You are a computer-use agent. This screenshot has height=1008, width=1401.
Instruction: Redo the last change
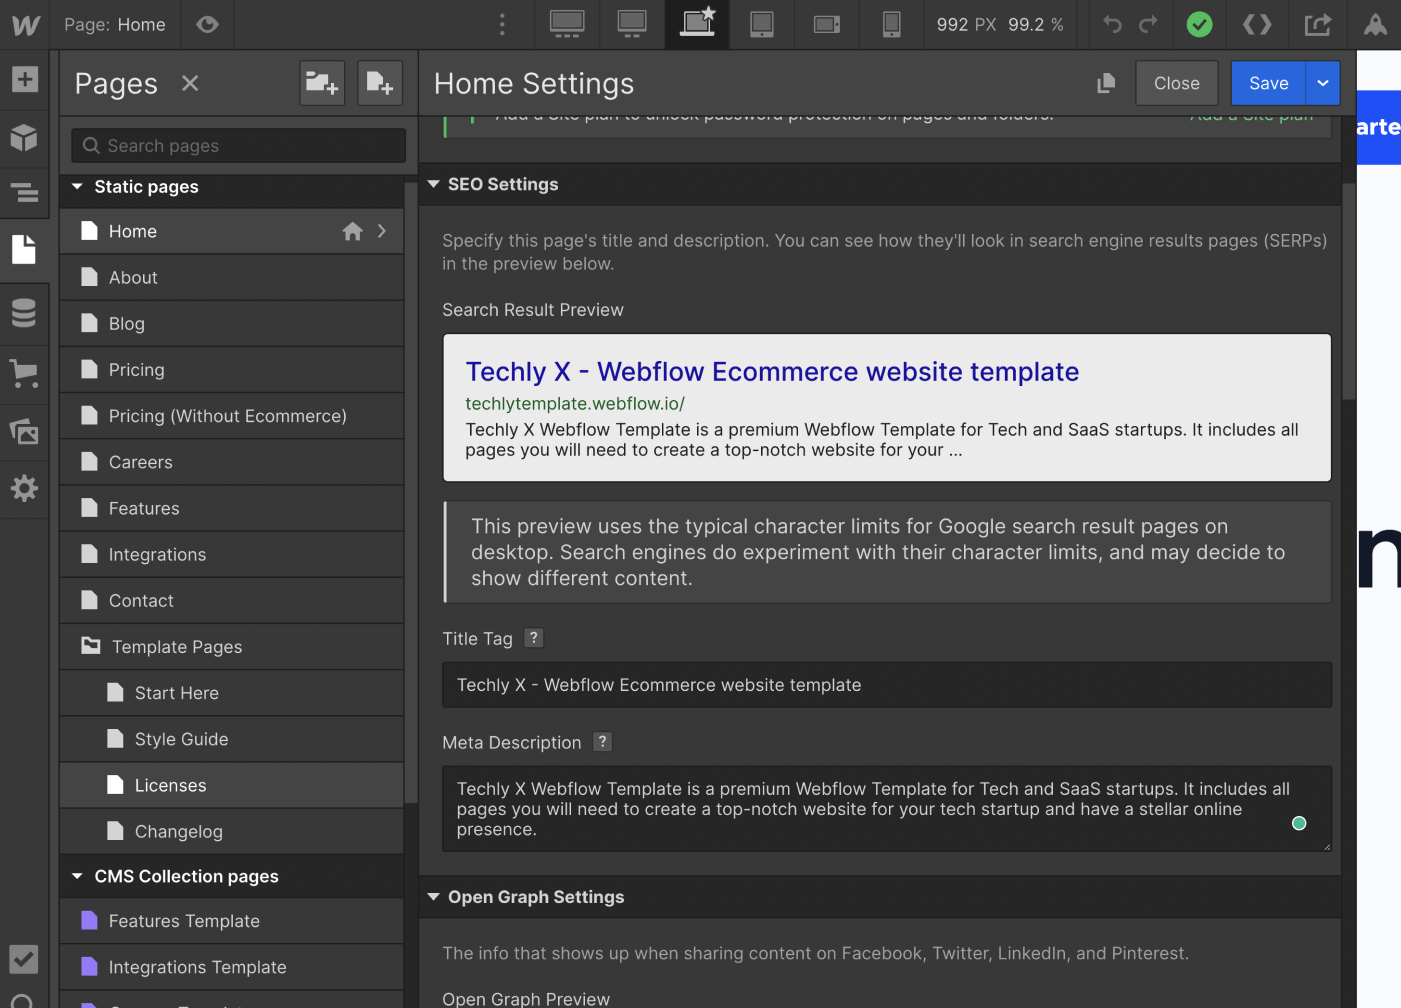(1148, 24)
